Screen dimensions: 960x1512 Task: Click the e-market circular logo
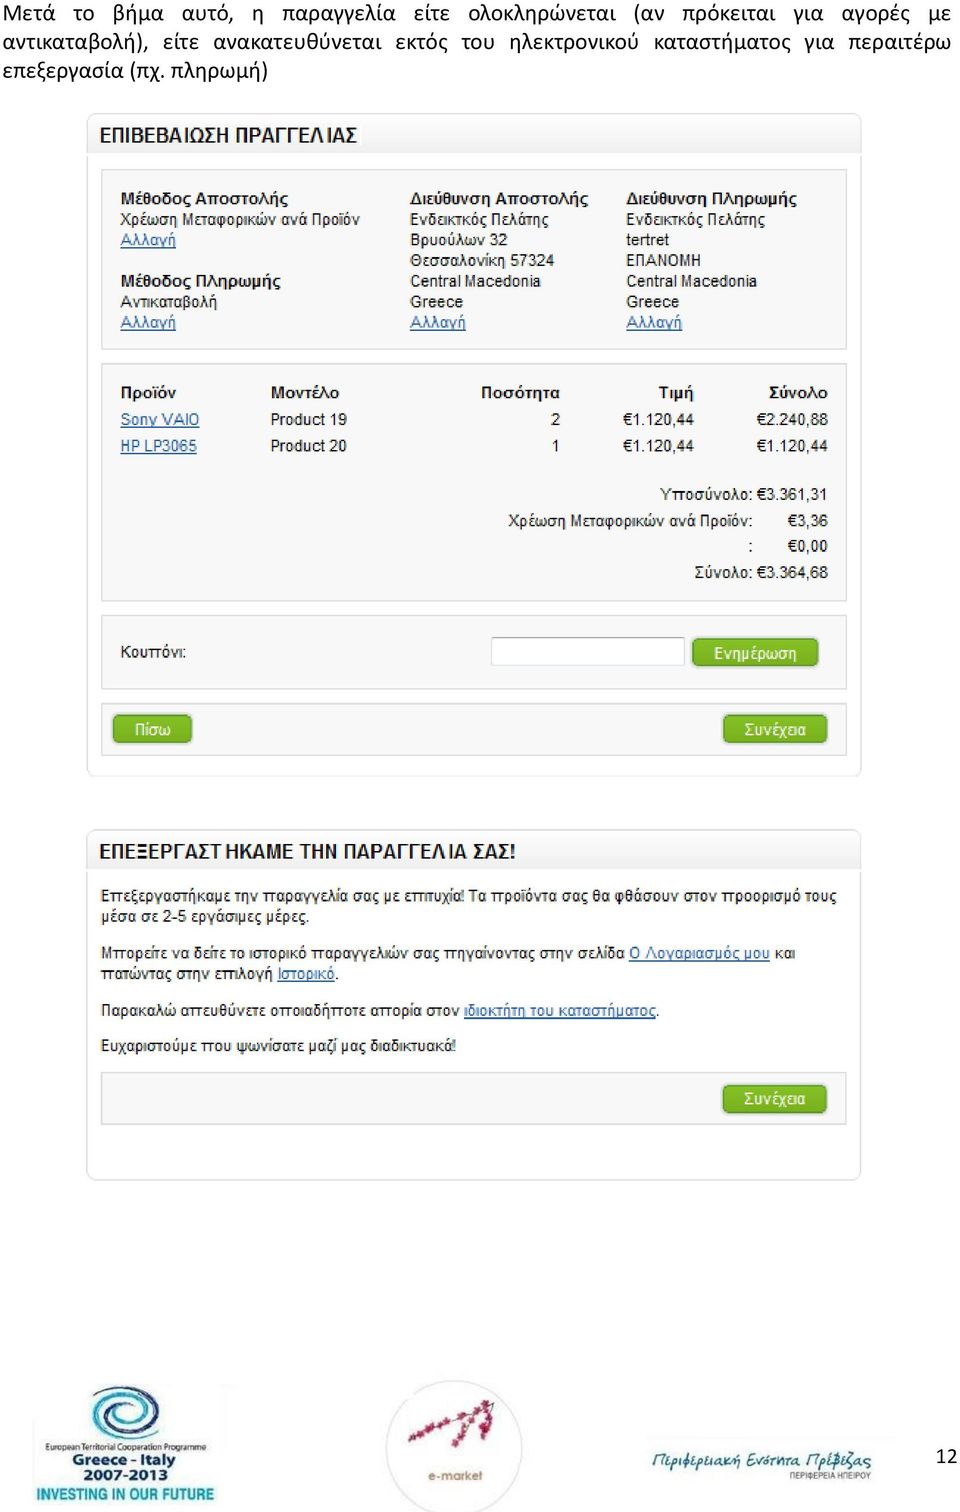pyautogui.click(x=454, y=1443)
